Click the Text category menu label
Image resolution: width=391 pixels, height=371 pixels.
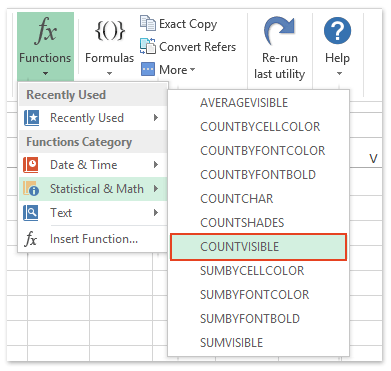(61, 213)
